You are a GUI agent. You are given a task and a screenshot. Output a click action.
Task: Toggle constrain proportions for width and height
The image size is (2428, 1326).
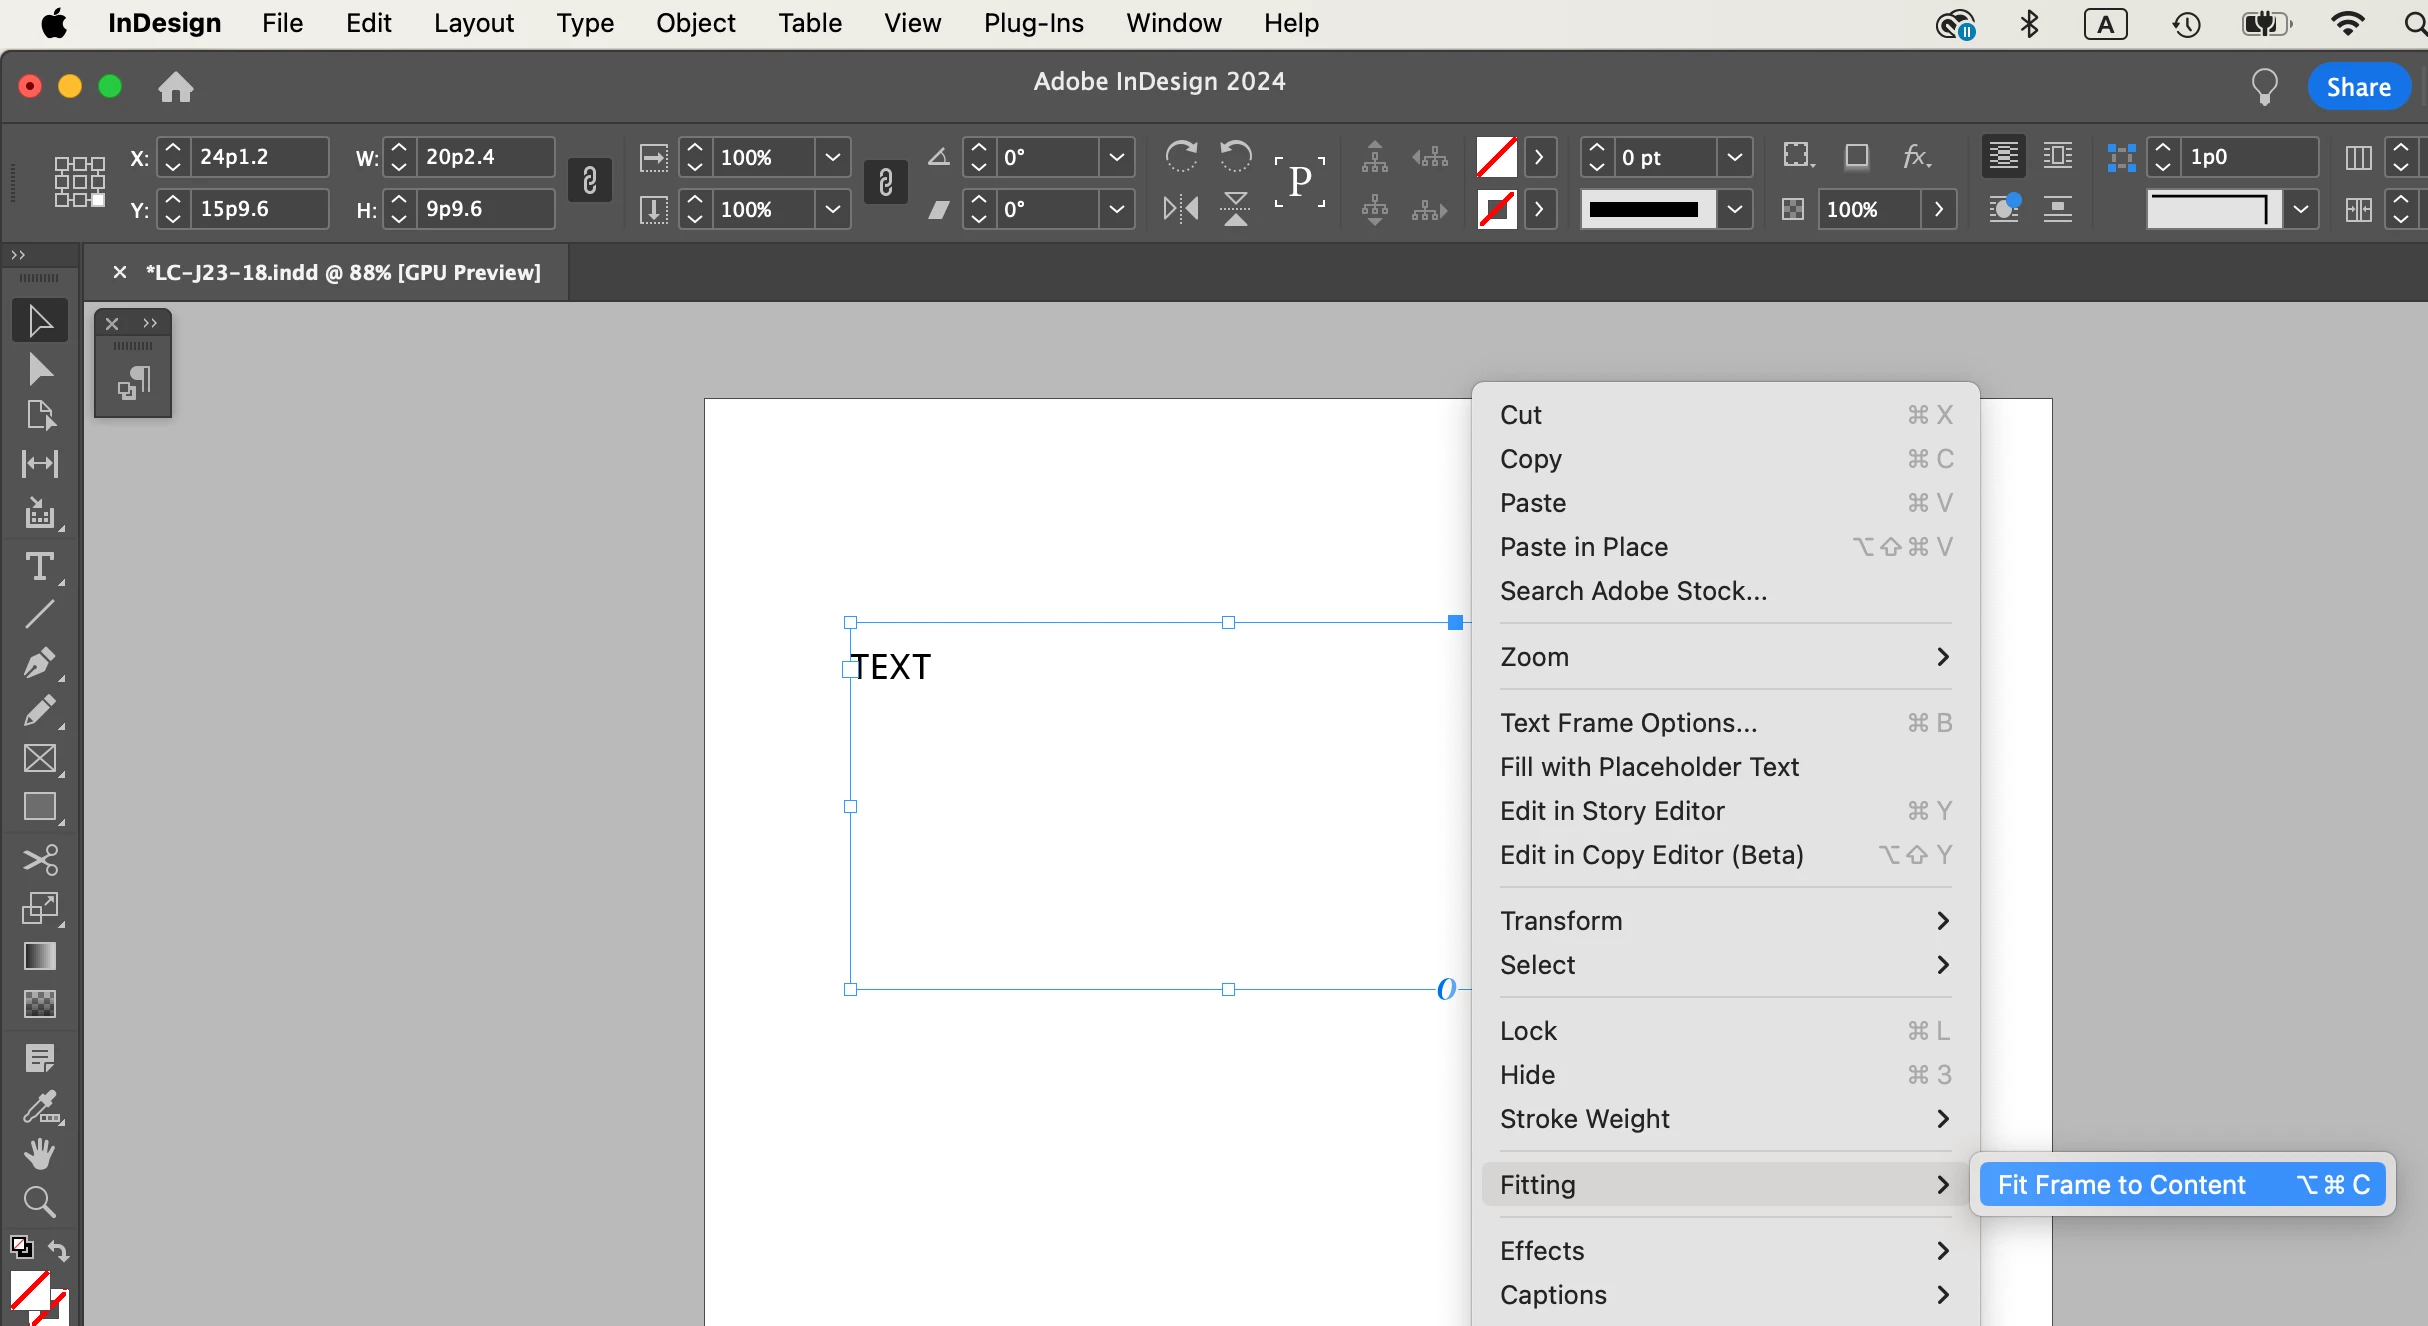pos(590,182)
